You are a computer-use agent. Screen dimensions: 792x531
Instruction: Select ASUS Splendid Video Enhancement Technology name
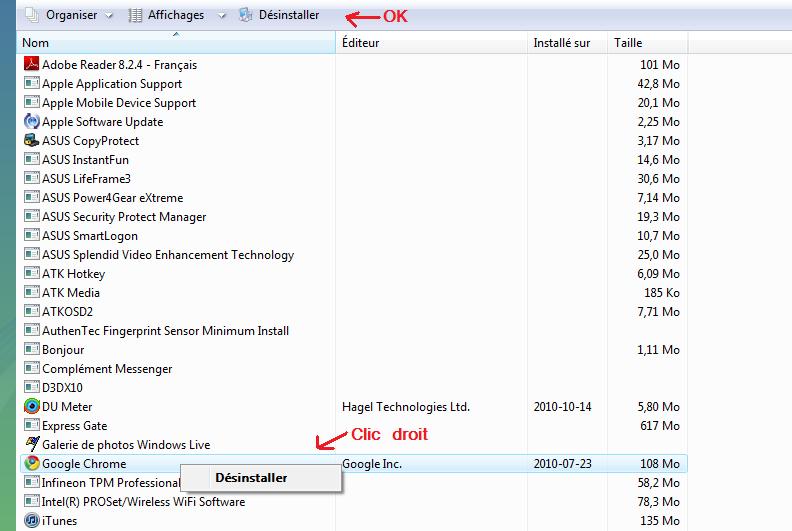[x=168, y=255]
